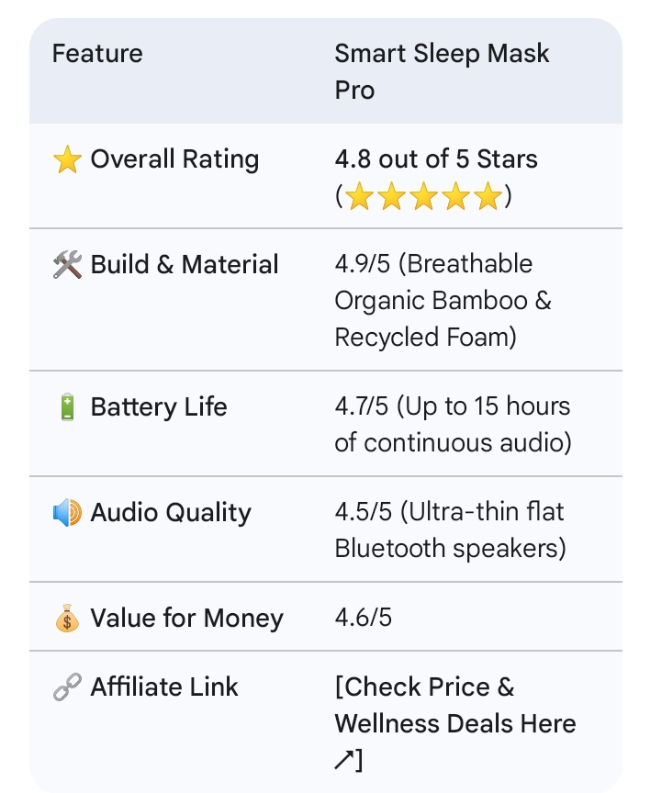The width and height of the screenshot is (661, 793).
Task: Click the 4.6/5 Value for Money score
Action: 363,618
